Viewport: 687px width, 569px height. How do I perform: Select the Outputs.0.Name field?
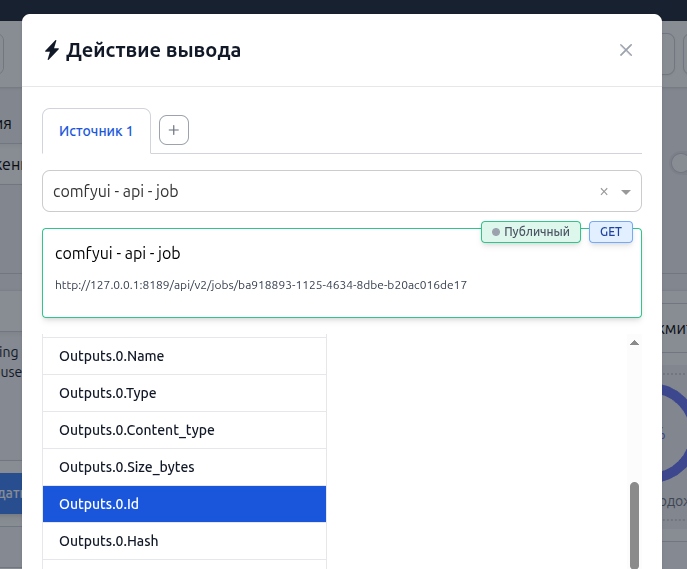pyautogui.click(x=184, y=356)
